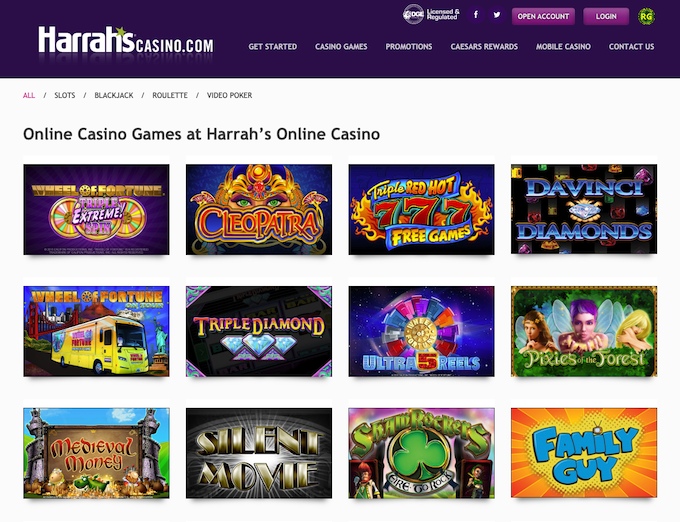Click the Login button

(606, 16)
